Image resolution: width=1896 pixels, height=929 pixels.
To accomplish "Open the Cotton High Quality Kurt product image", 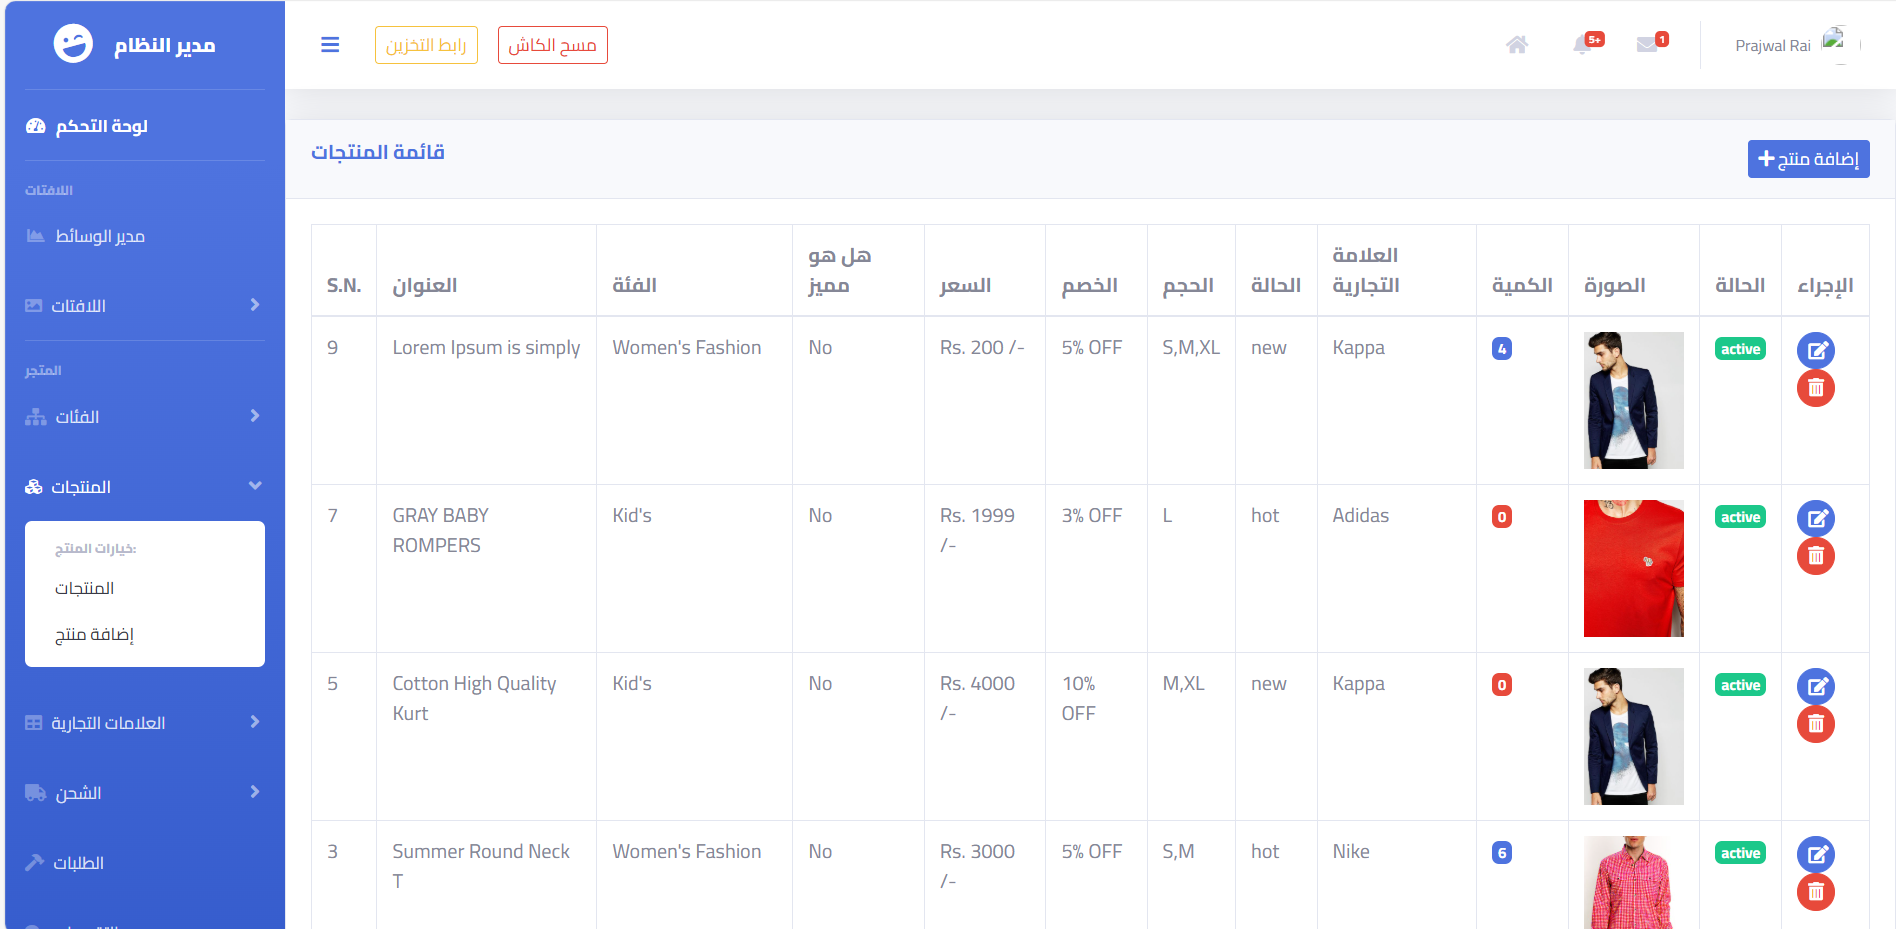I will pyautogui.click(x=1634, y=736).
